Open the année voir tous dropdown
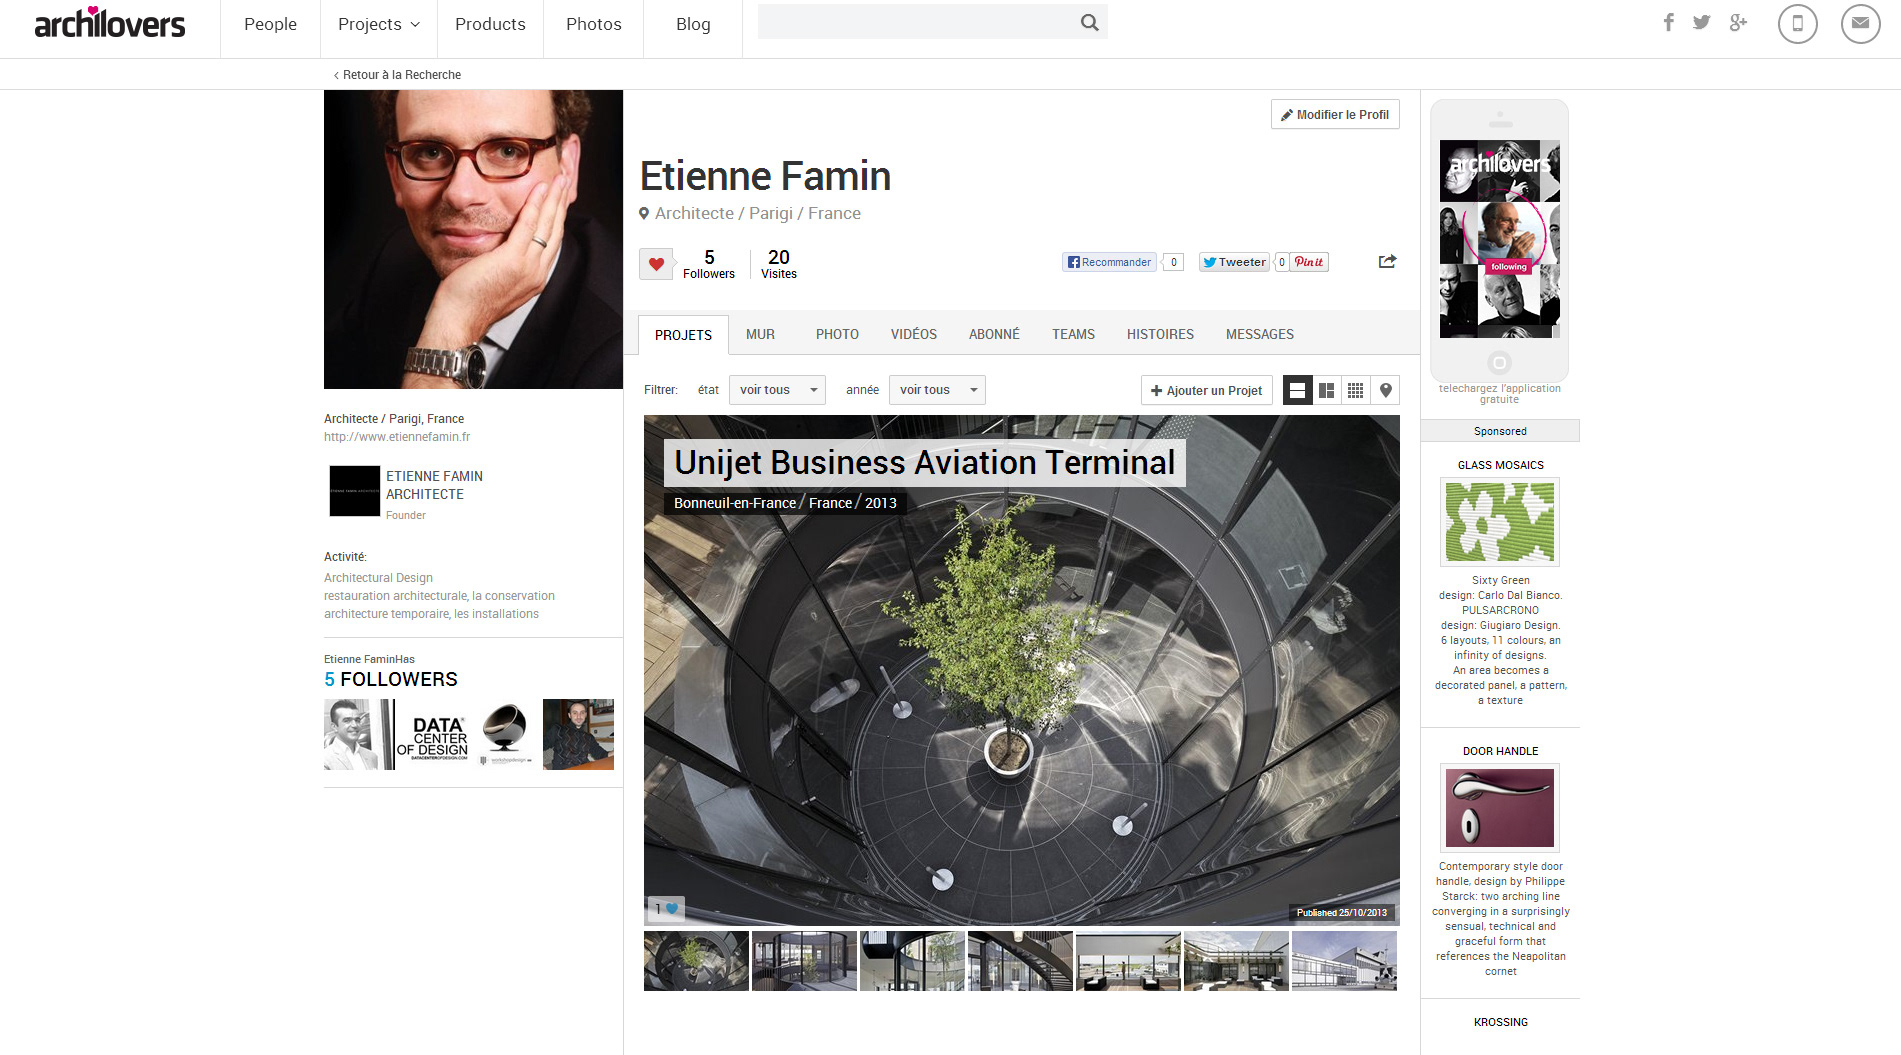The image size is (1901, 1055). coord(937,390)
